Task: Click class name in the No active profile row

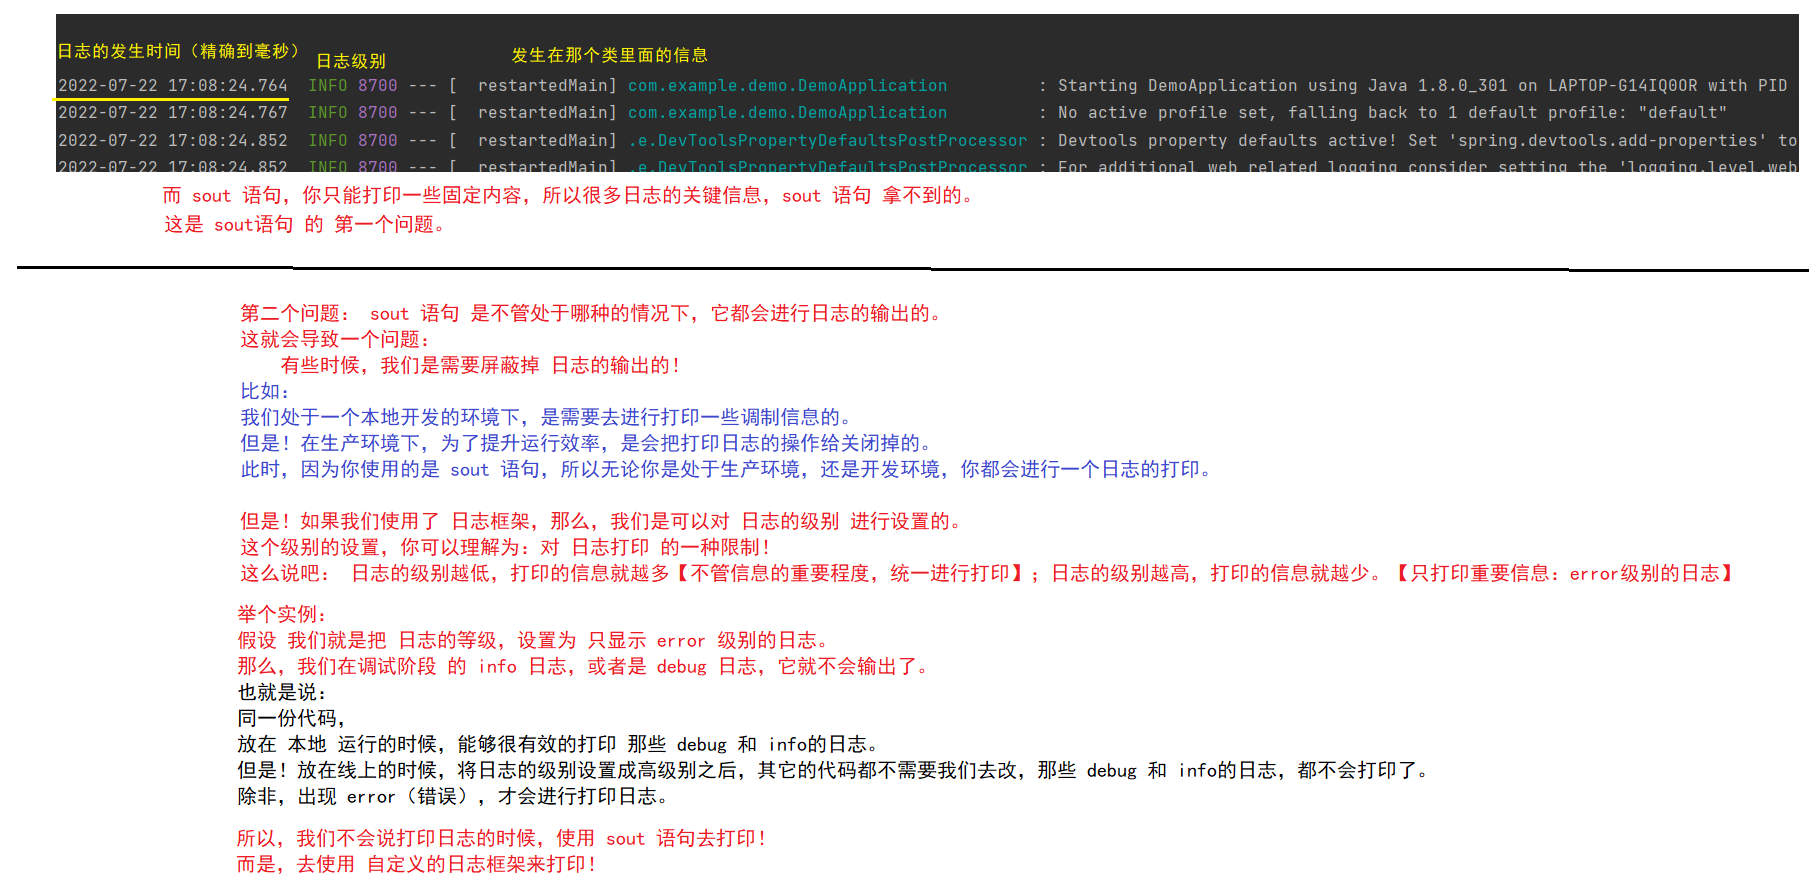Action: point(787,113)
